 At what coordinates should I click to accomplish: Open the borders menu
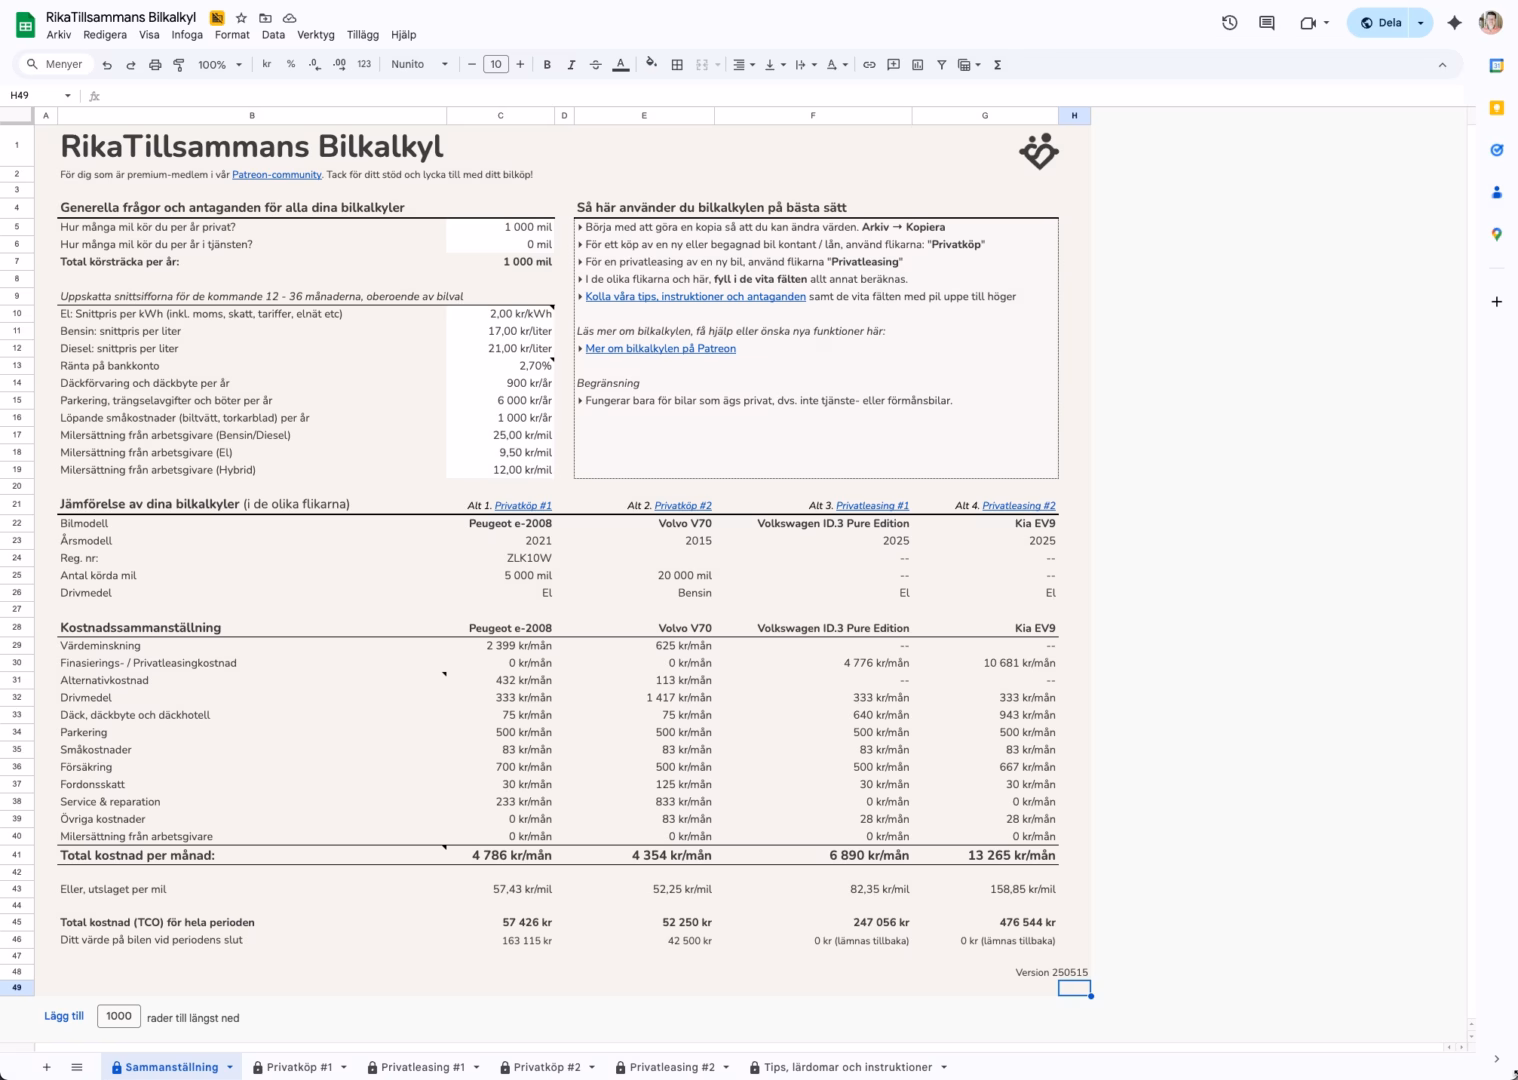click(677, 64)
